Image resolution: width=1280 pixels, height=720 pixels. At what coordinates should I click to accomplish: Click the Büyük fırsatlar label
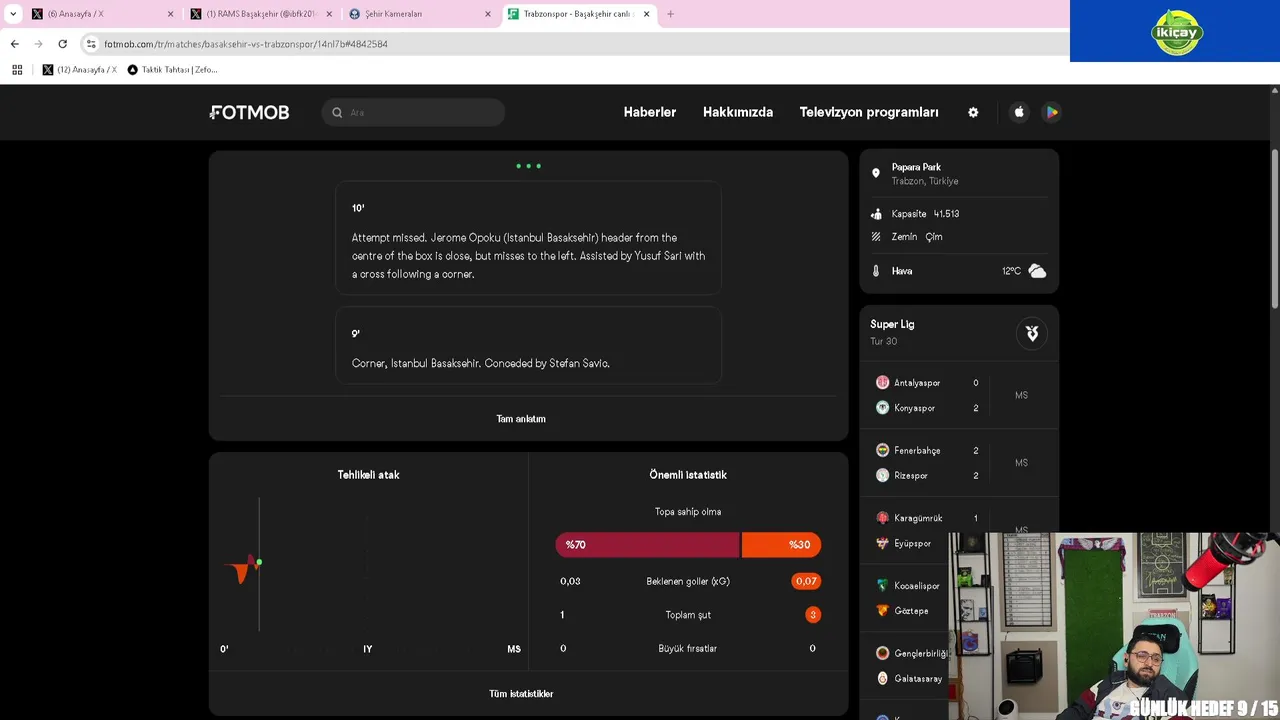[x=688, y=649]
